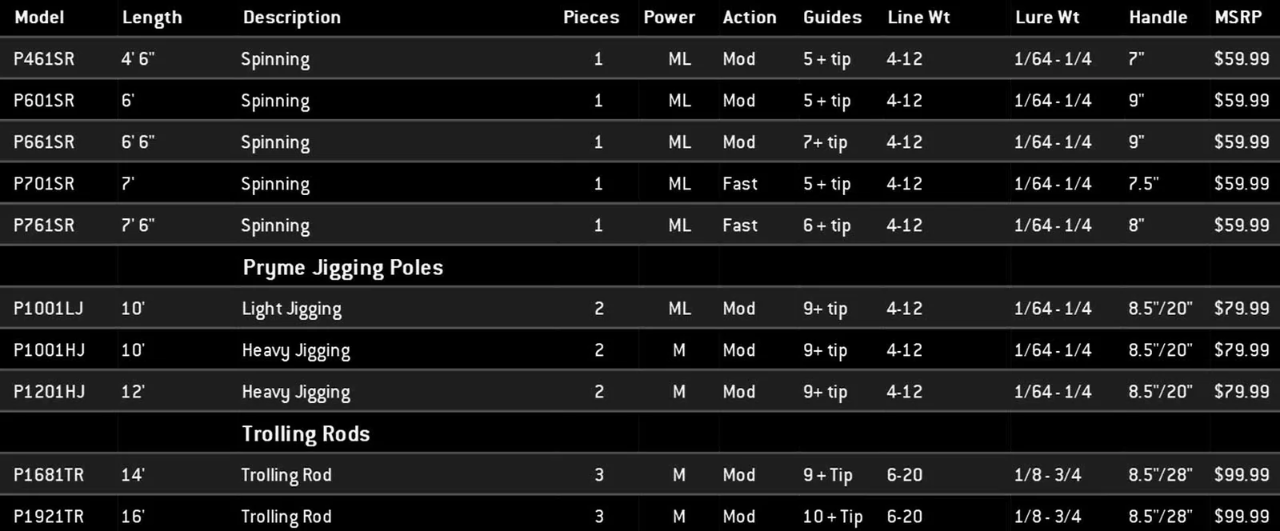The height and width of the screenshot is (531, 1280).
Task: Click the Light Jigging description cell
Action: (x=291, y=308)
